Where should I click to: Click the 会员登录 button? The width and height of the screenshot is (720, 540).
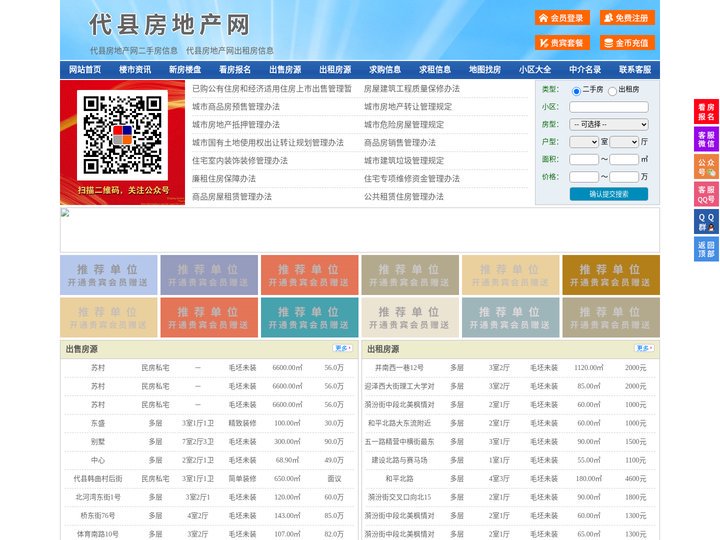pos(562,18)
